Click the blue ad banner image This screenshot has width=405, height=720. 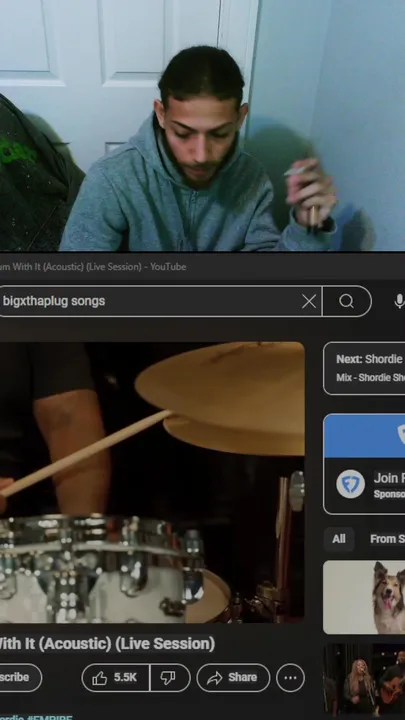coord(365,436)
